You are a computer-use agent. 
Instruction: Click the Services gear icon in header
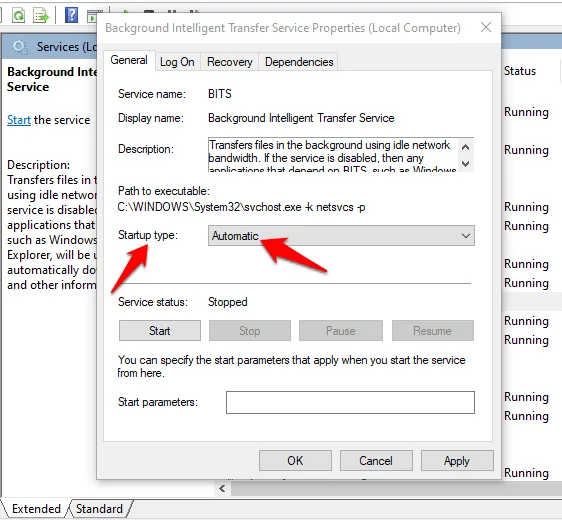click(x=20, y=47)
